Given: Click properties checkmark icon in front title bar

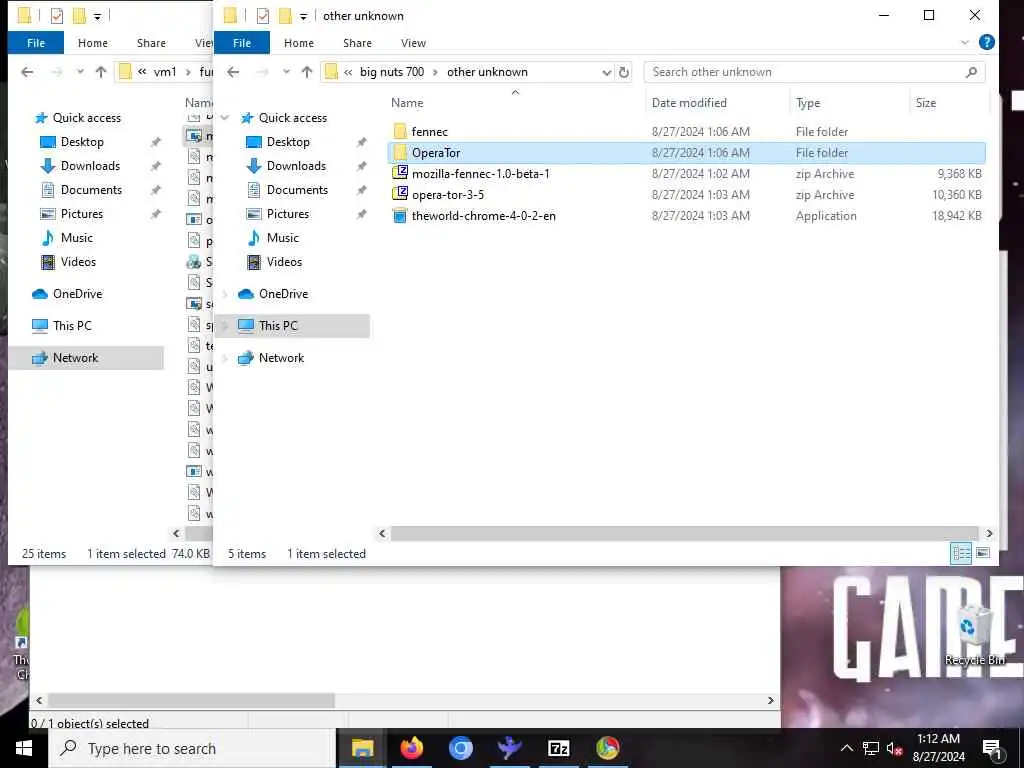Looking at the screenshot, I should [x=263, y=16].
